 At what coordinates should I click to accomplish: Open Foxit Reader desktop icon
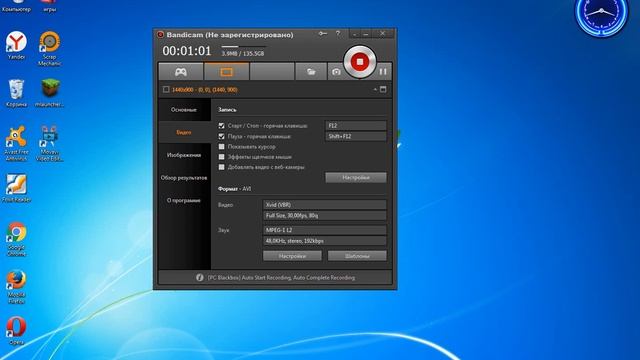(x=16, y=188)
